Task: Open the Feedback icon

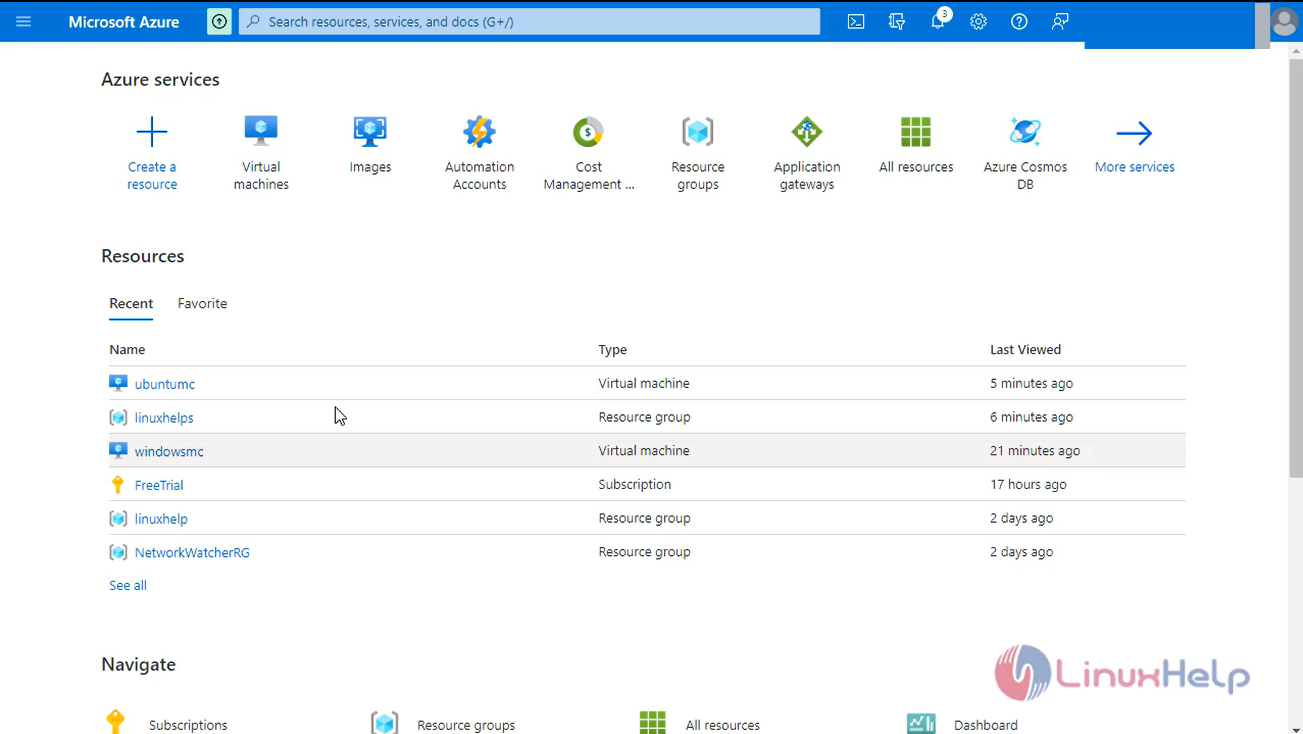Action: click(1060, 21)
